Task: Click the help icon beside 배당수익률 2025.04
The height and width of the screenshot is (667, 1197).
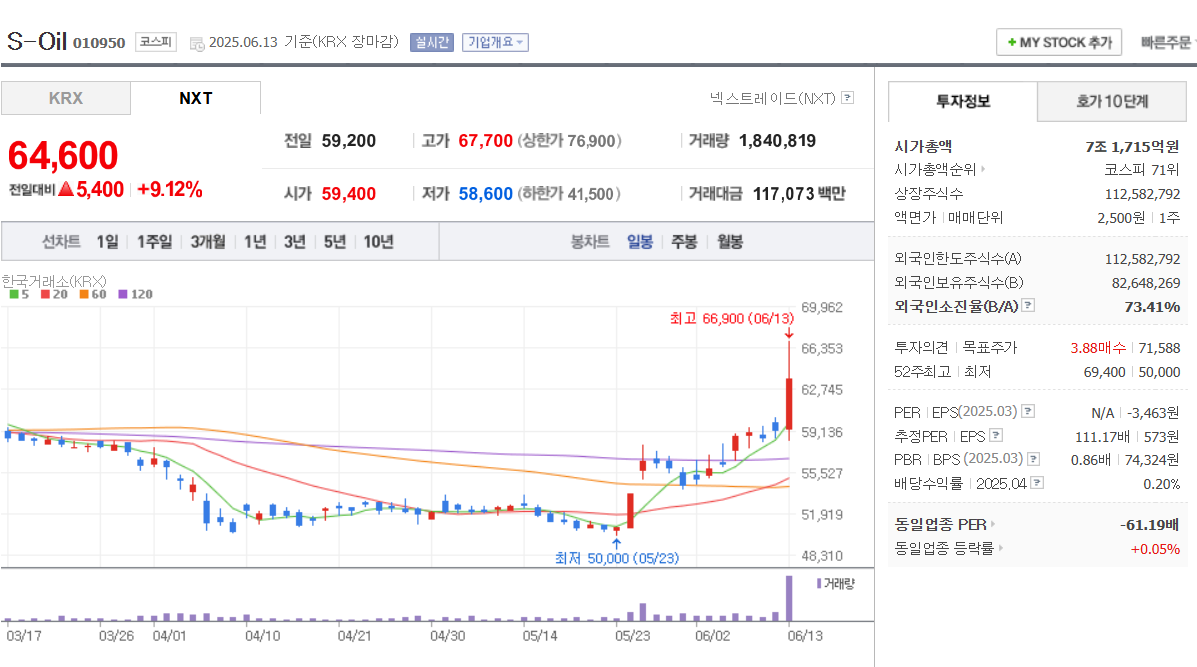Action: click(x=1037, y=482)
